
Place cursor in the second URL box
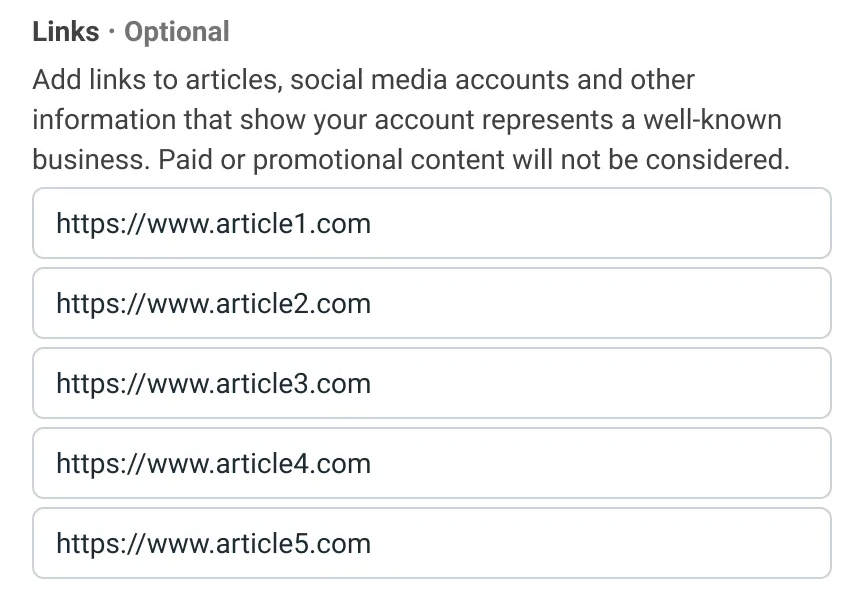click(430, 303)
